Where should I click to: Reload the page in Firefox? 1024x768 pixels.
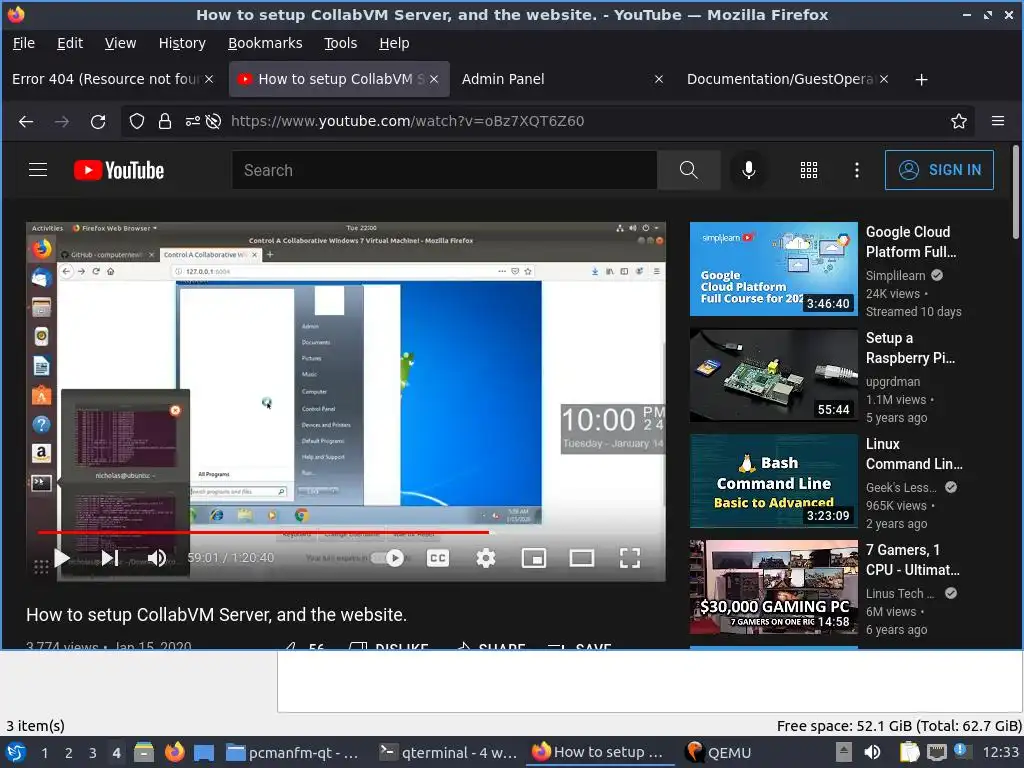click(x=98, y=121)
